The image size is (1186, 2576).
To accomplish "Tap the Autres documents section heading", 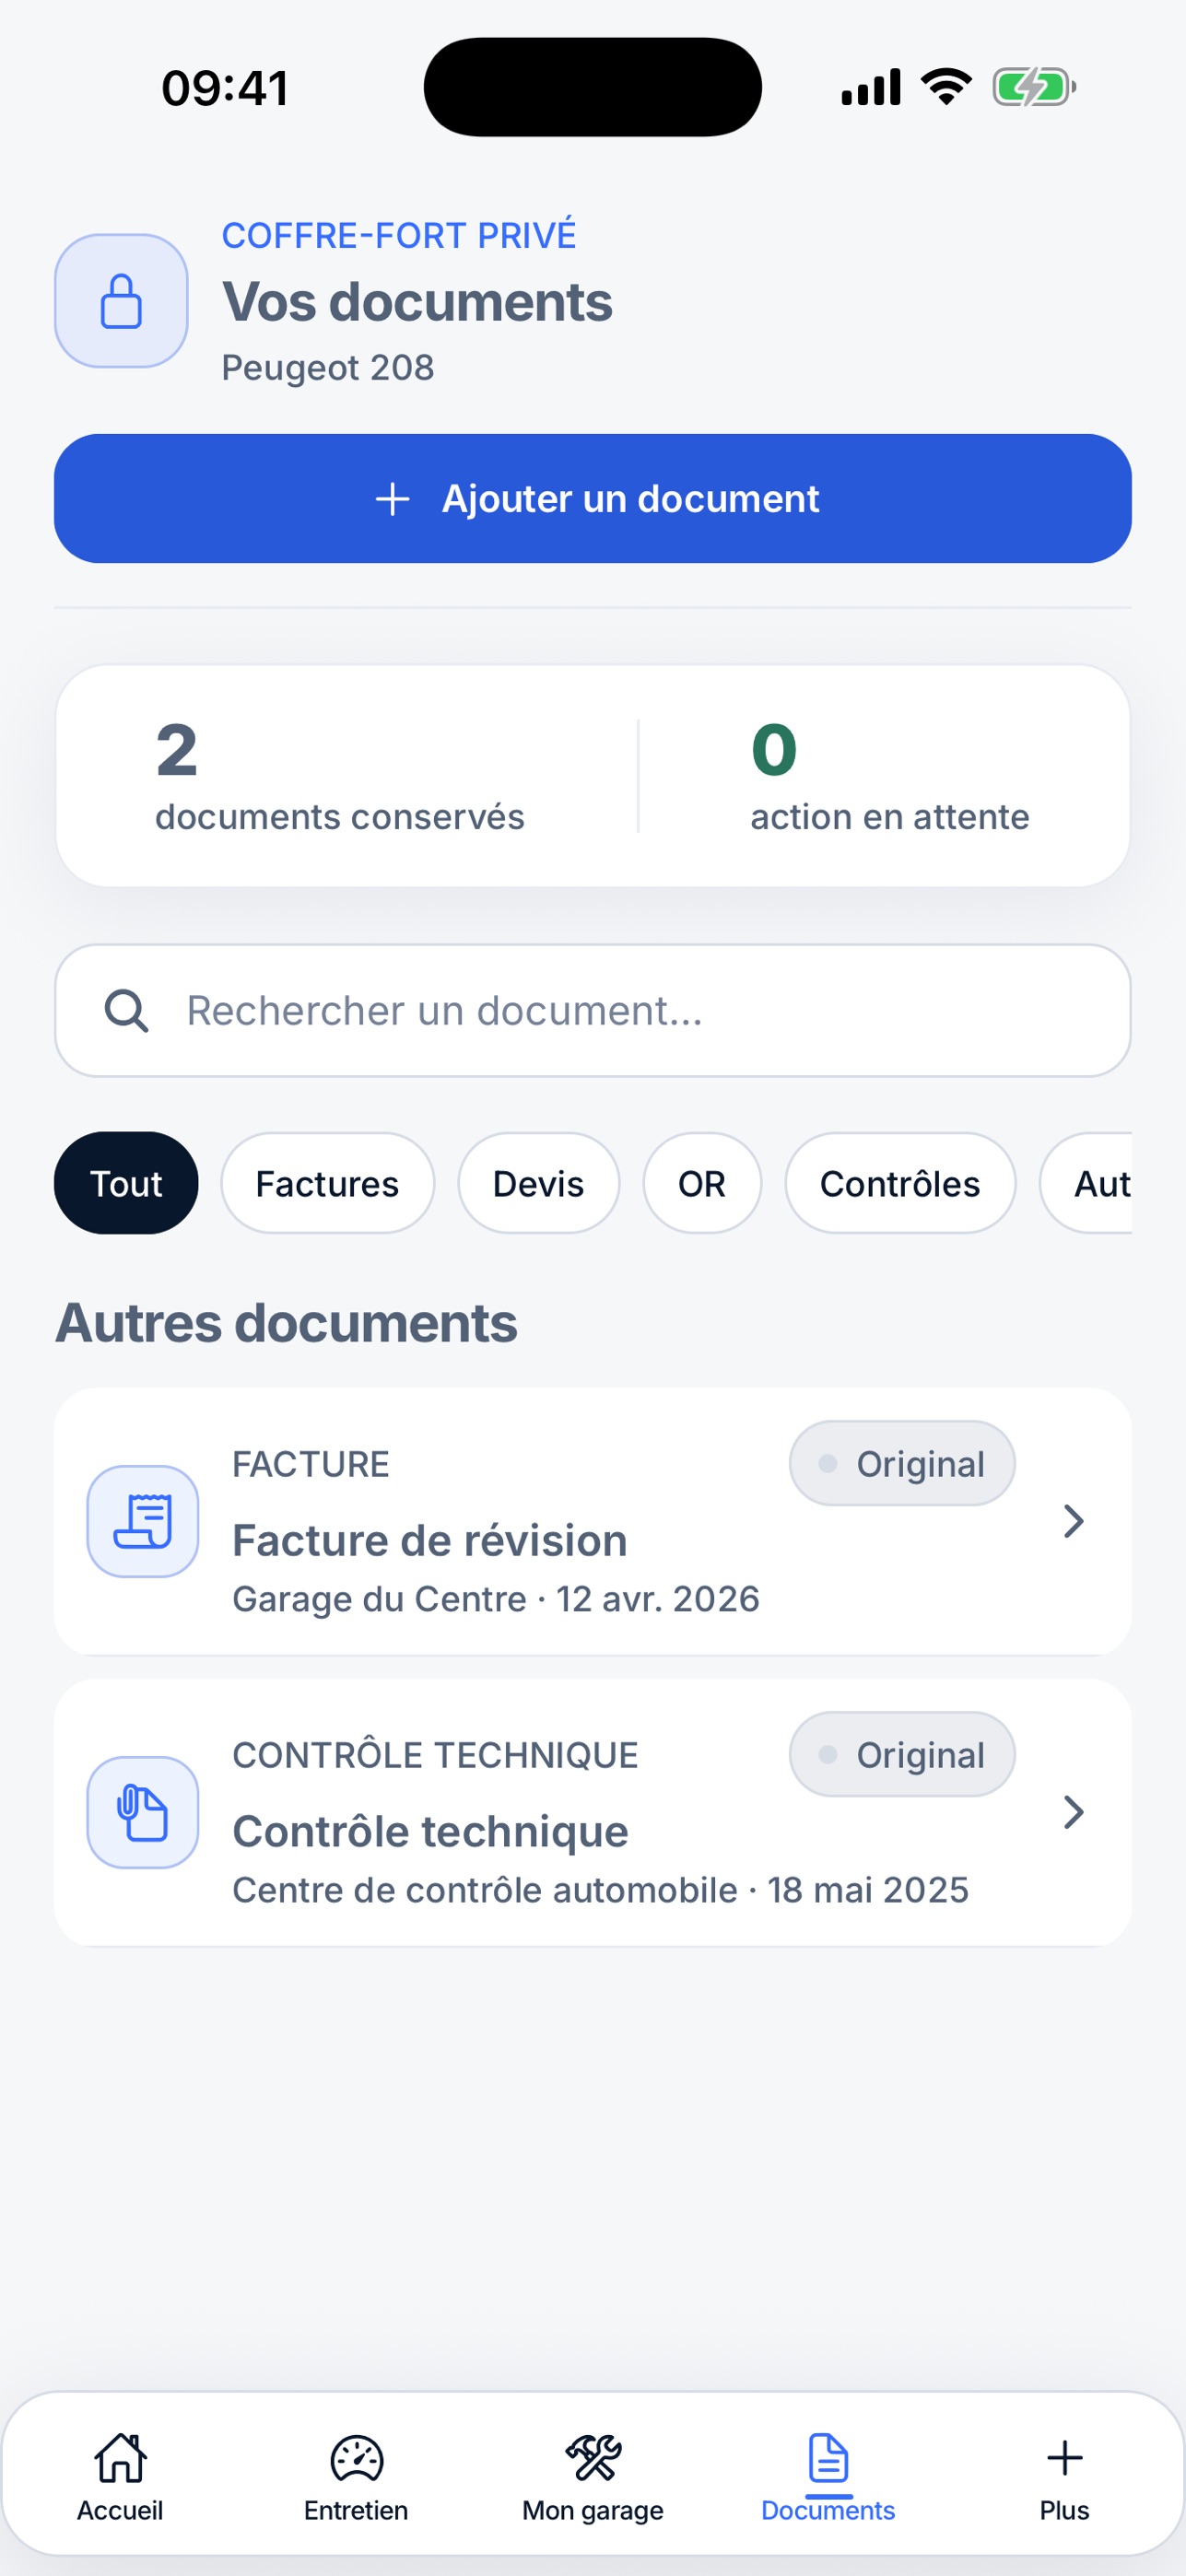I will click(286, 1323).
